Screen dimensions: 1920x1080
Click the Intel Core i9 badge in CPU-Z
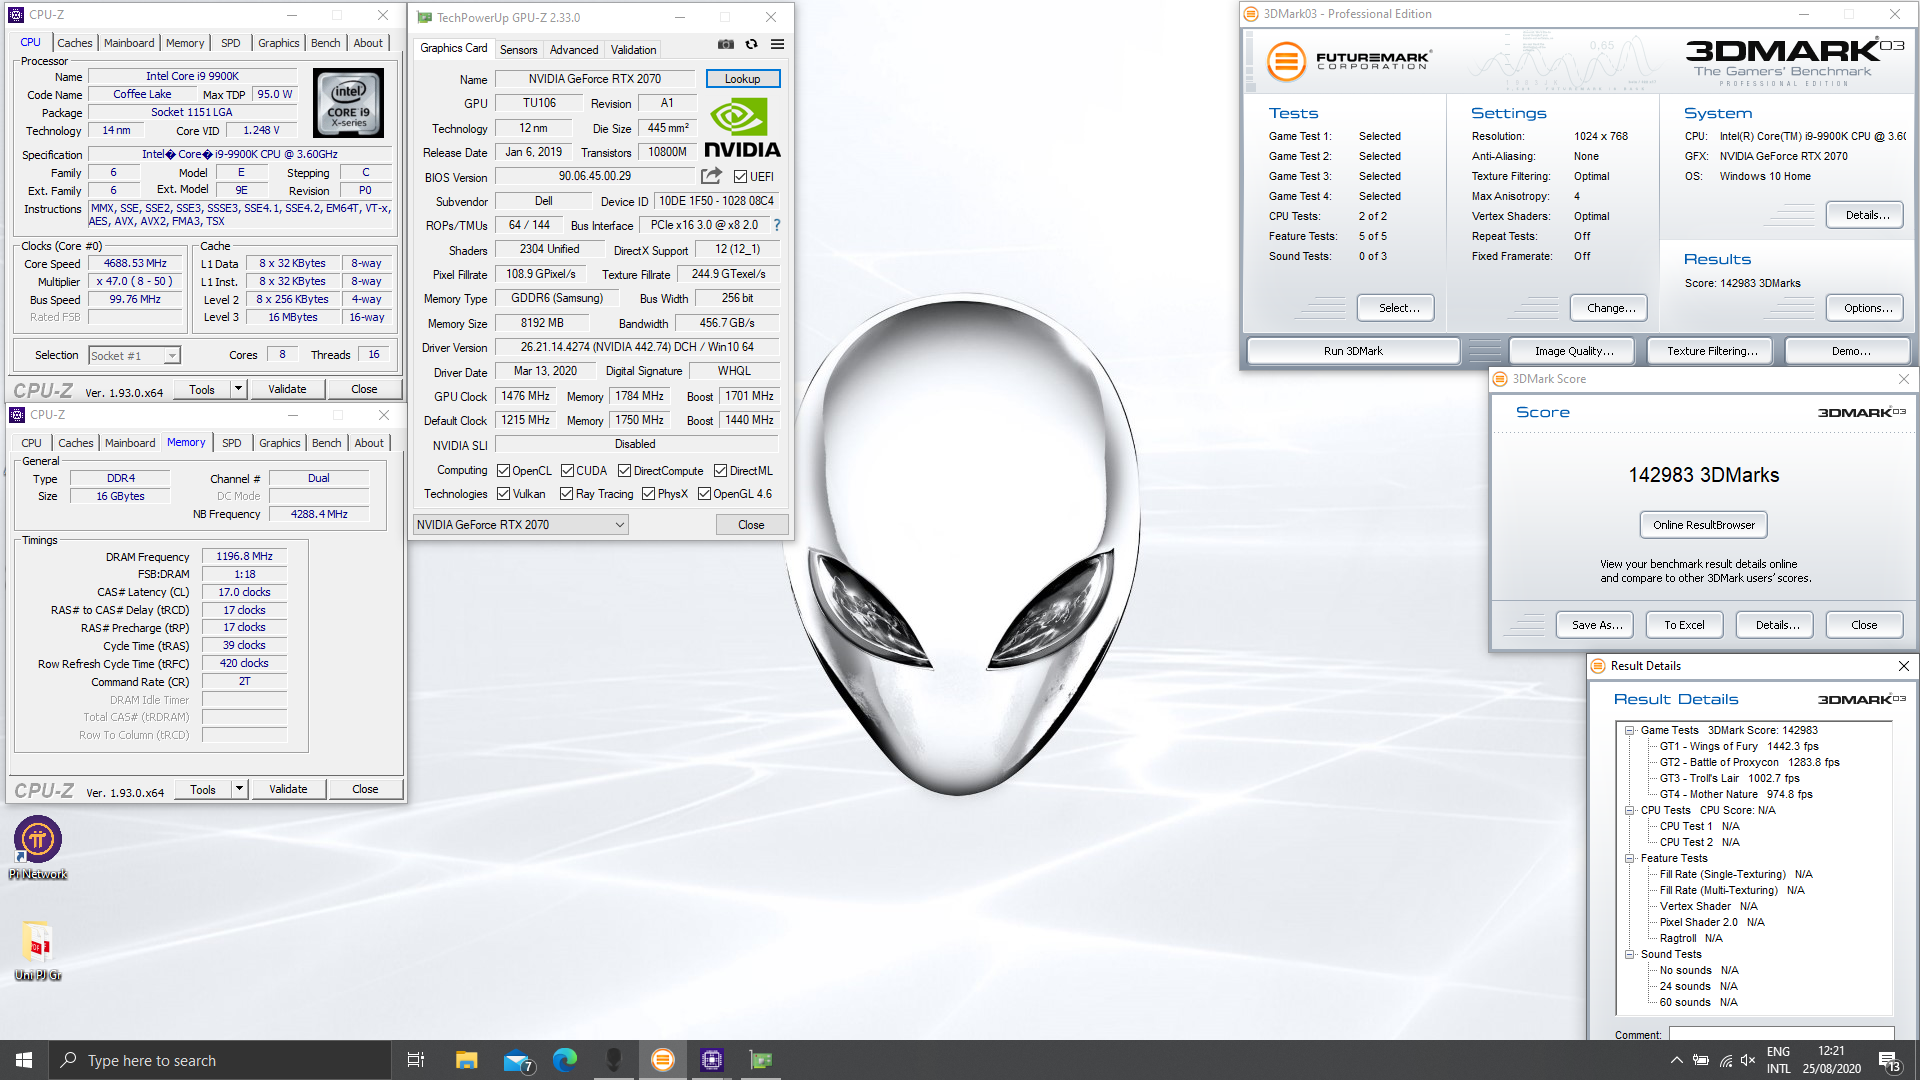348,103
